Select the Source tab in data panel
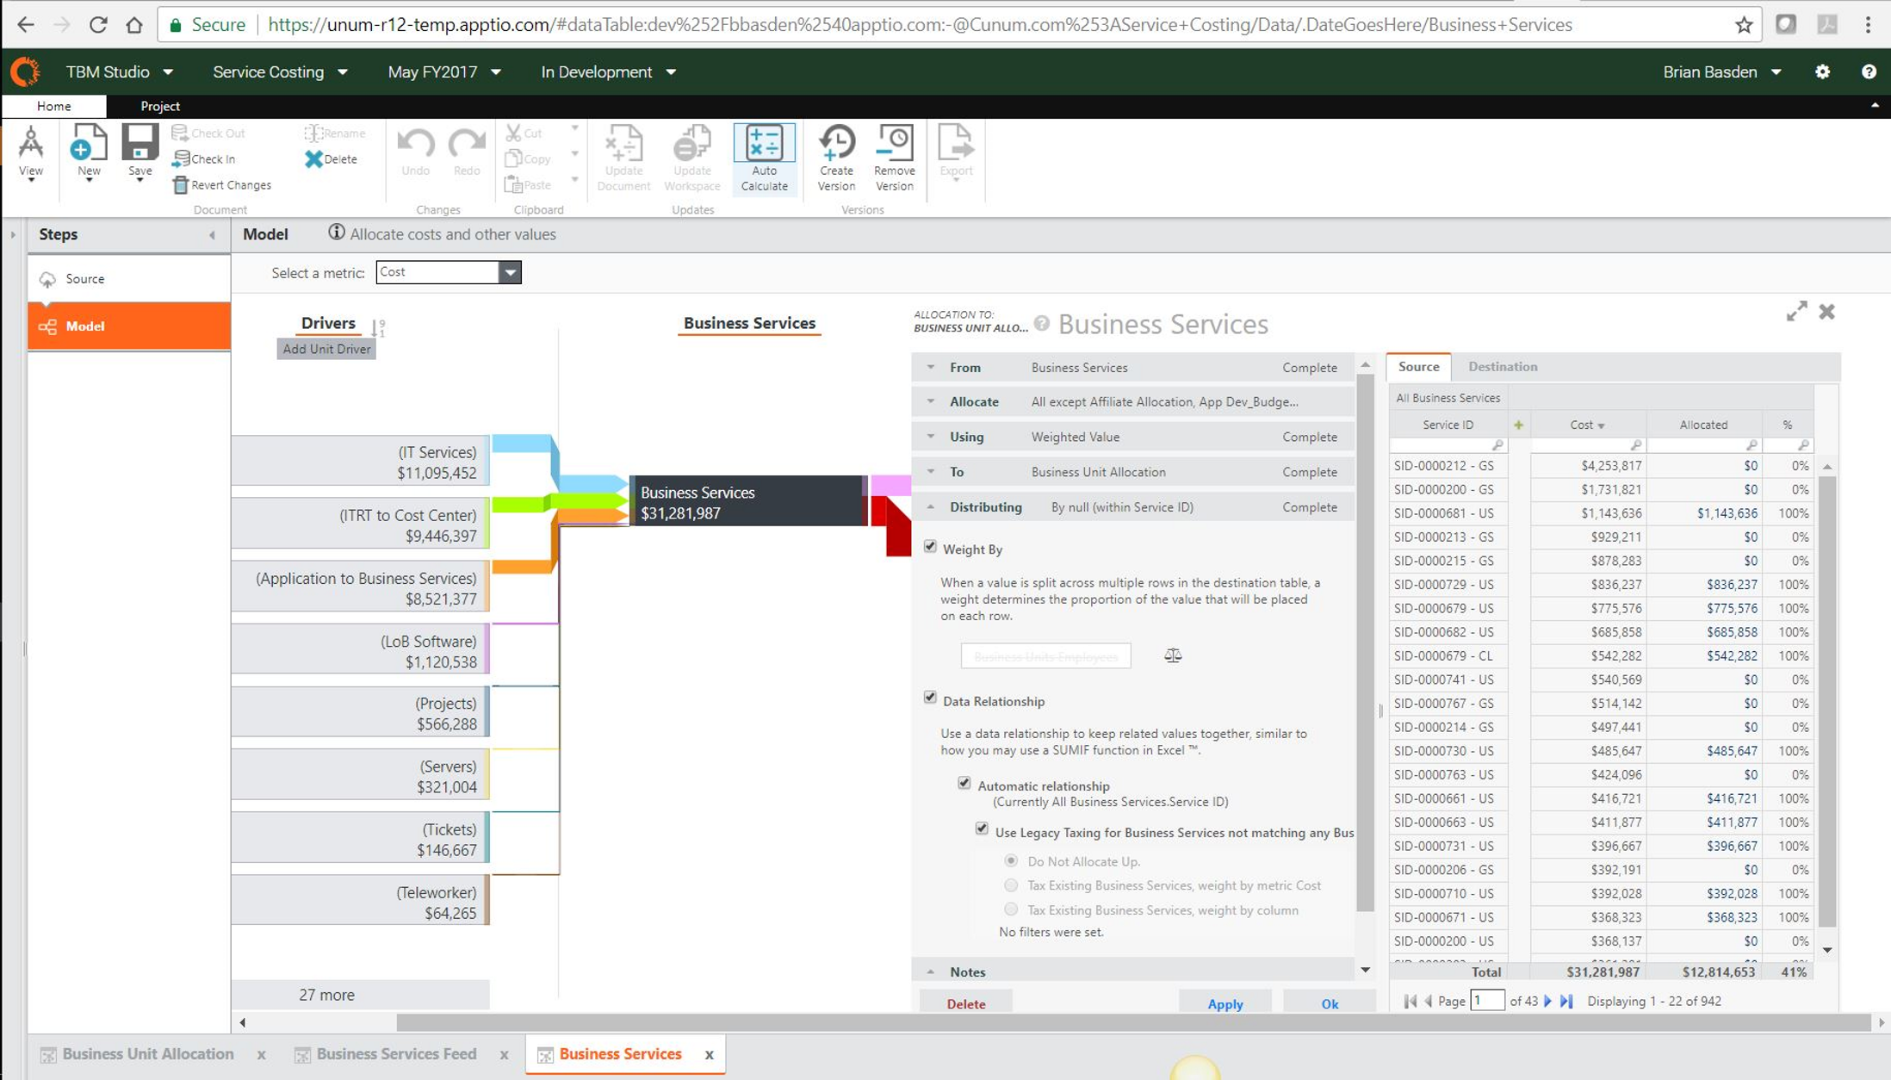Viewport: 1891px width, 1080px height. click(x=1418, y=367)
